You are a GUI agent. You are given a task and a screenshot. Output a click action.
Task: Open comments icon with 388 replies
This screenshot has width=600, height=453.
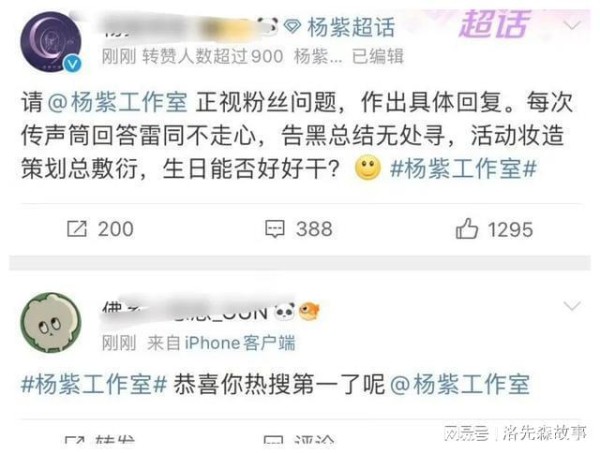tap(275, 229)
